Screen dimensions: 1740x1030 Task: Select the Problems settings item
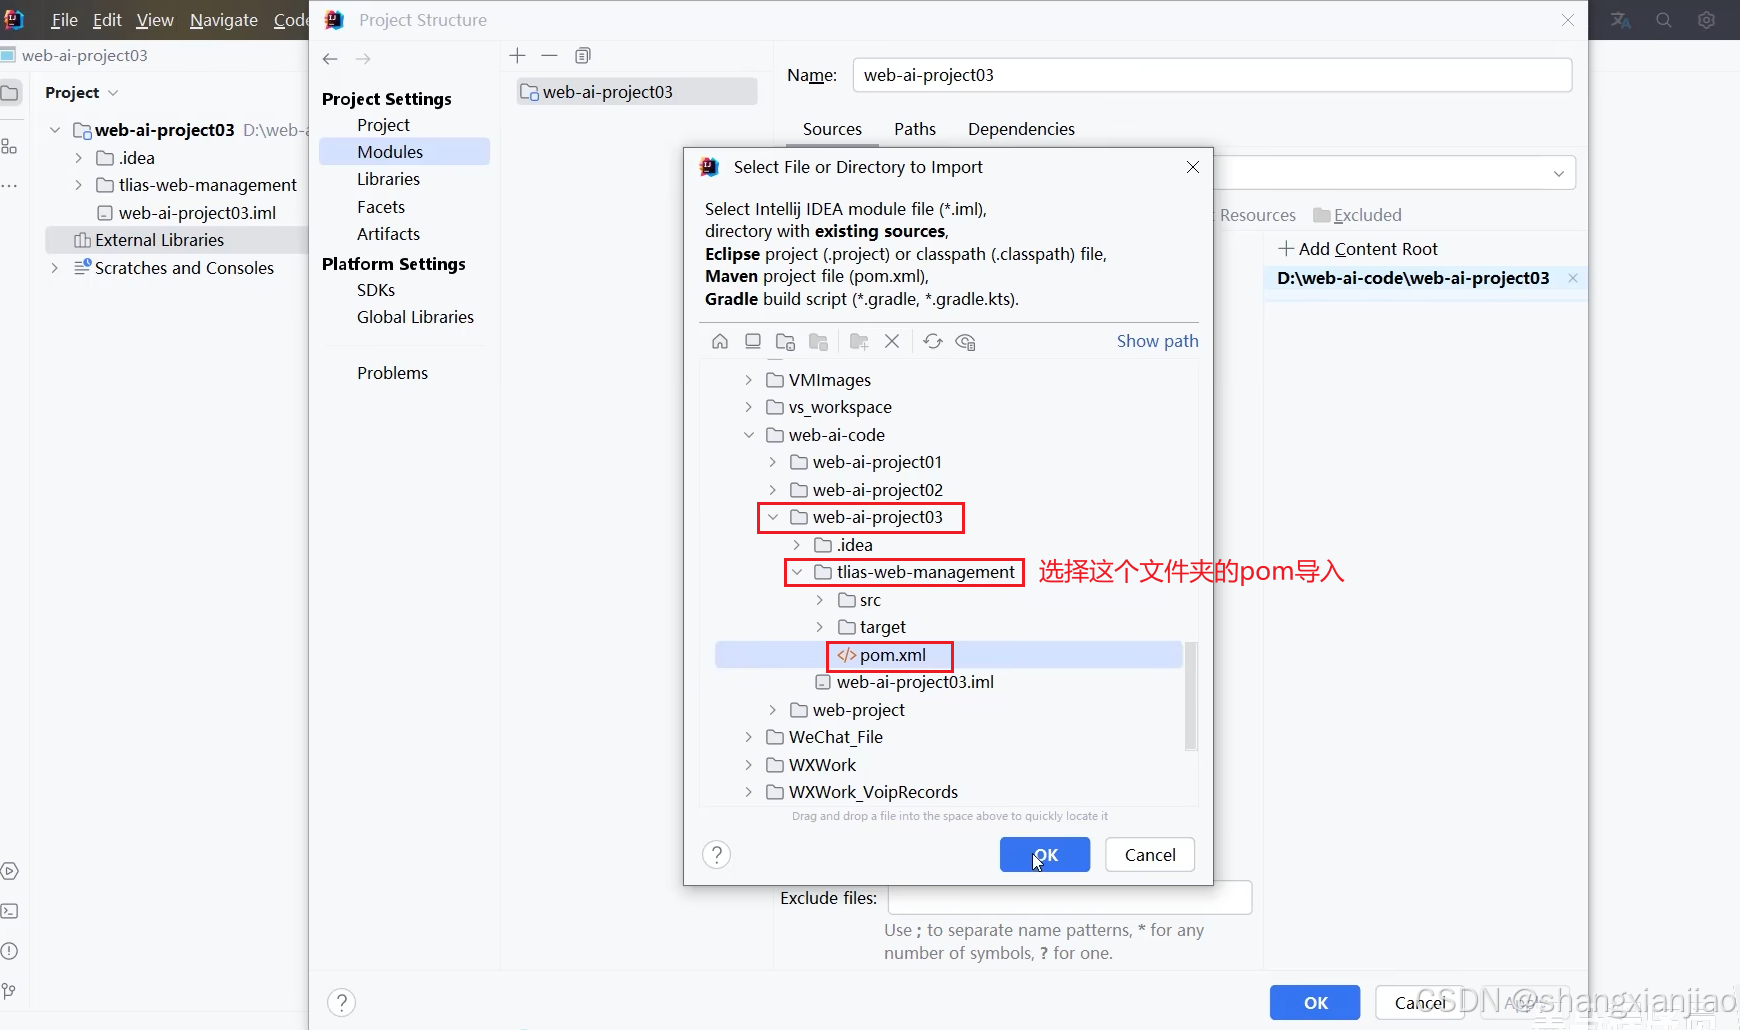[x=392, y=373]
